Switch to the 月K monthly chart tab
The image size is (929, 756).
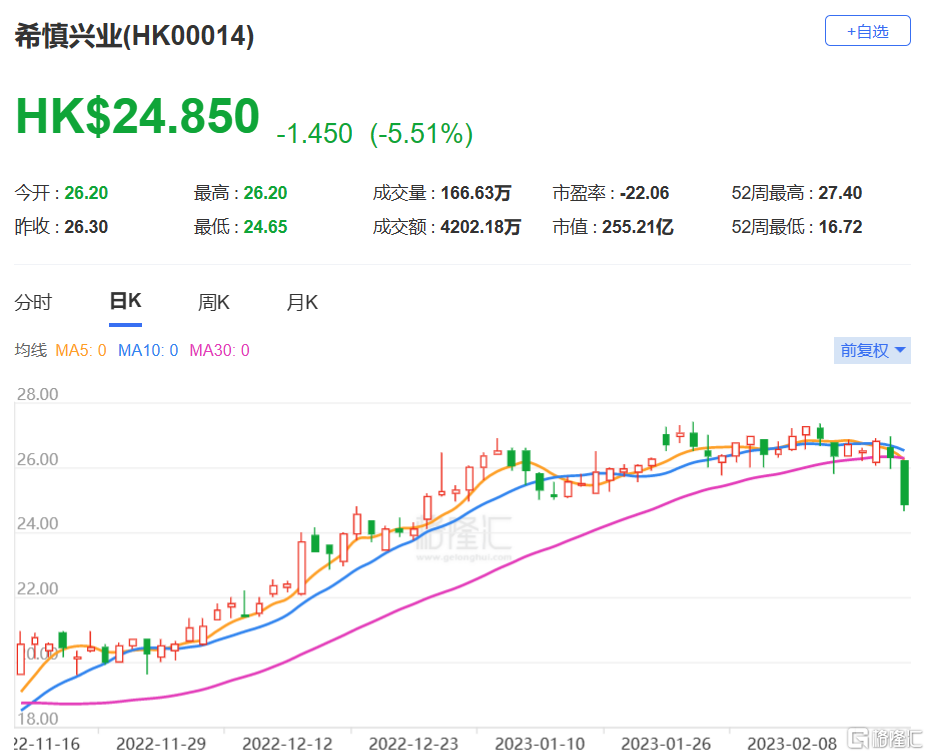302,303
